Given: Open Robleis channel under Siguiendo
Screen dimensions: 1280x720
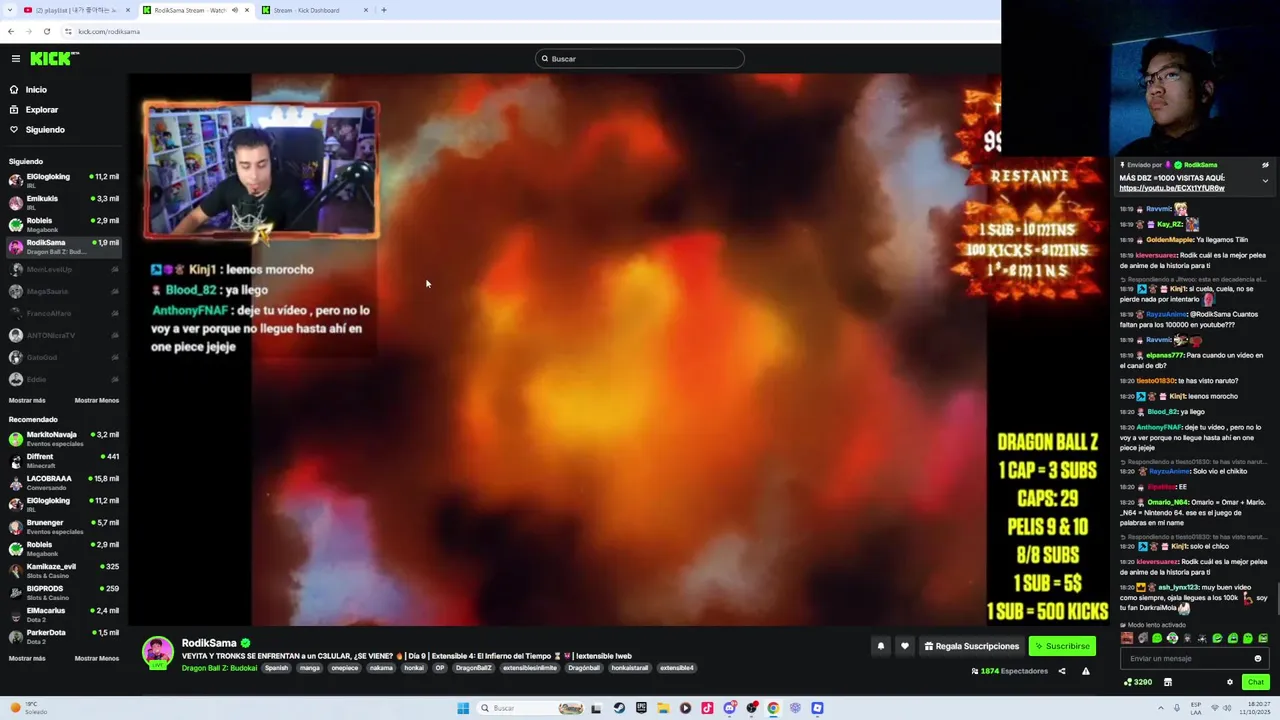Looking at the screenshot, I should pyautogui.click(x=64, y=224).
